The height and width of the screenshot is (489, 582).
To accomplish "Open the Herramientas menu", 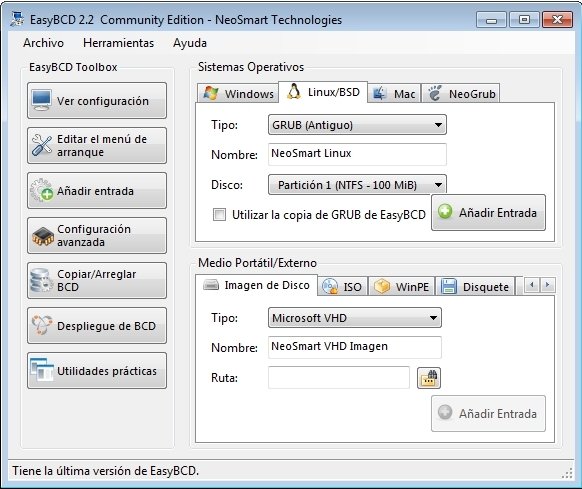I will (x=118, y=43).
